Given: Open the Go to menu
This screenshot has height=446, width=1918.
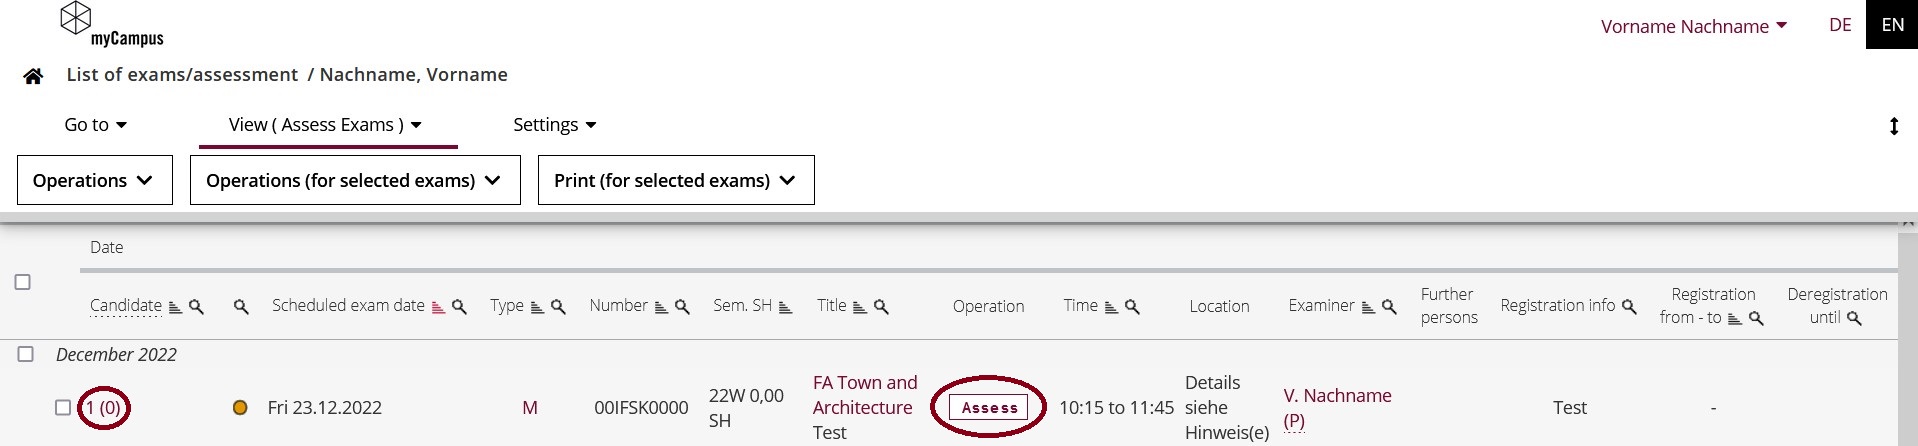Looking at the screenshot, I should 96,125.
